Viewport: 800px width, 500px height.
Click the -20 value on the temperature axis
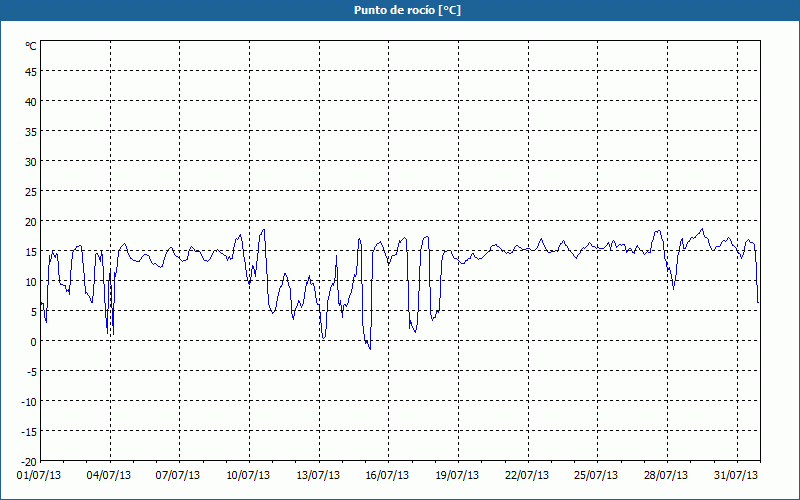(x=29, y=462)
